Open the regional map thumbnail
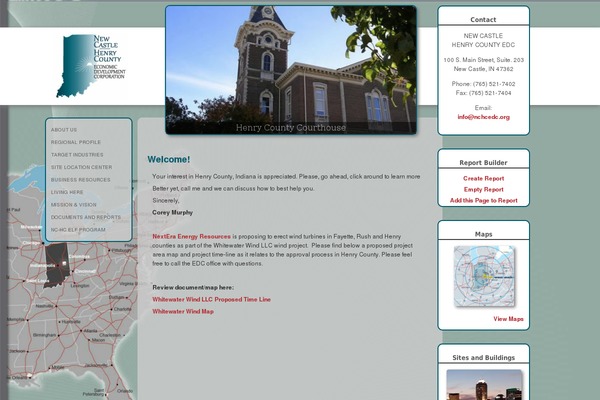 (x=484, y=276)
